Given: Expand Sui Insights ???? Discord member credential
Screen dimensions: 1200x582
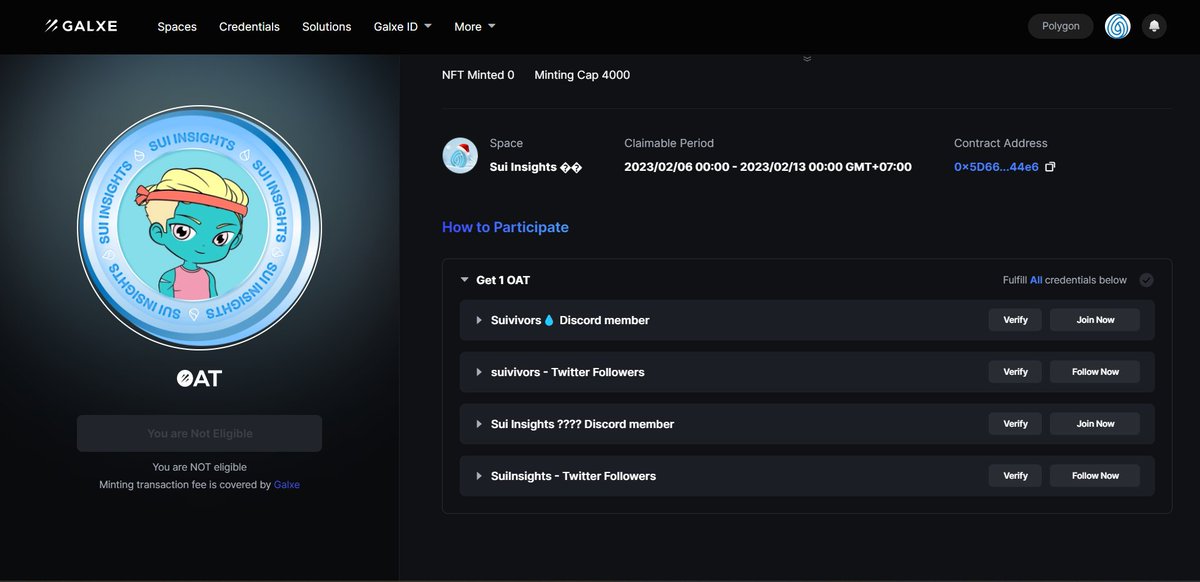Looking at the screenshot, I should coord(479,424).
